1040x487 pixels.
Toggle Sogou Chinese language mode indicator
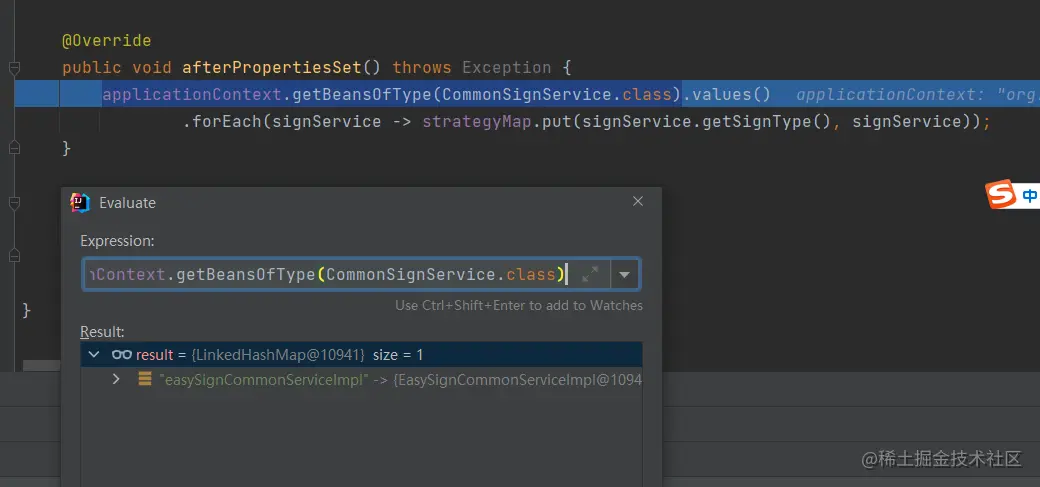tap(1029, 195)
